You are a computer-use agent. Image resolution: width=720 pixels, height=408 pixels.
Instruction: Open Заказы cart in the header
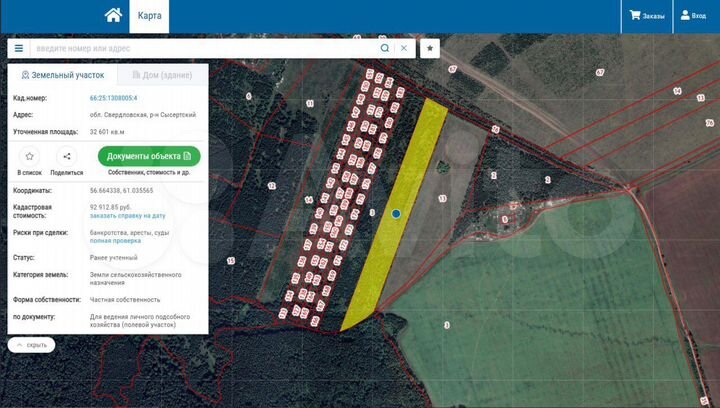646,16
